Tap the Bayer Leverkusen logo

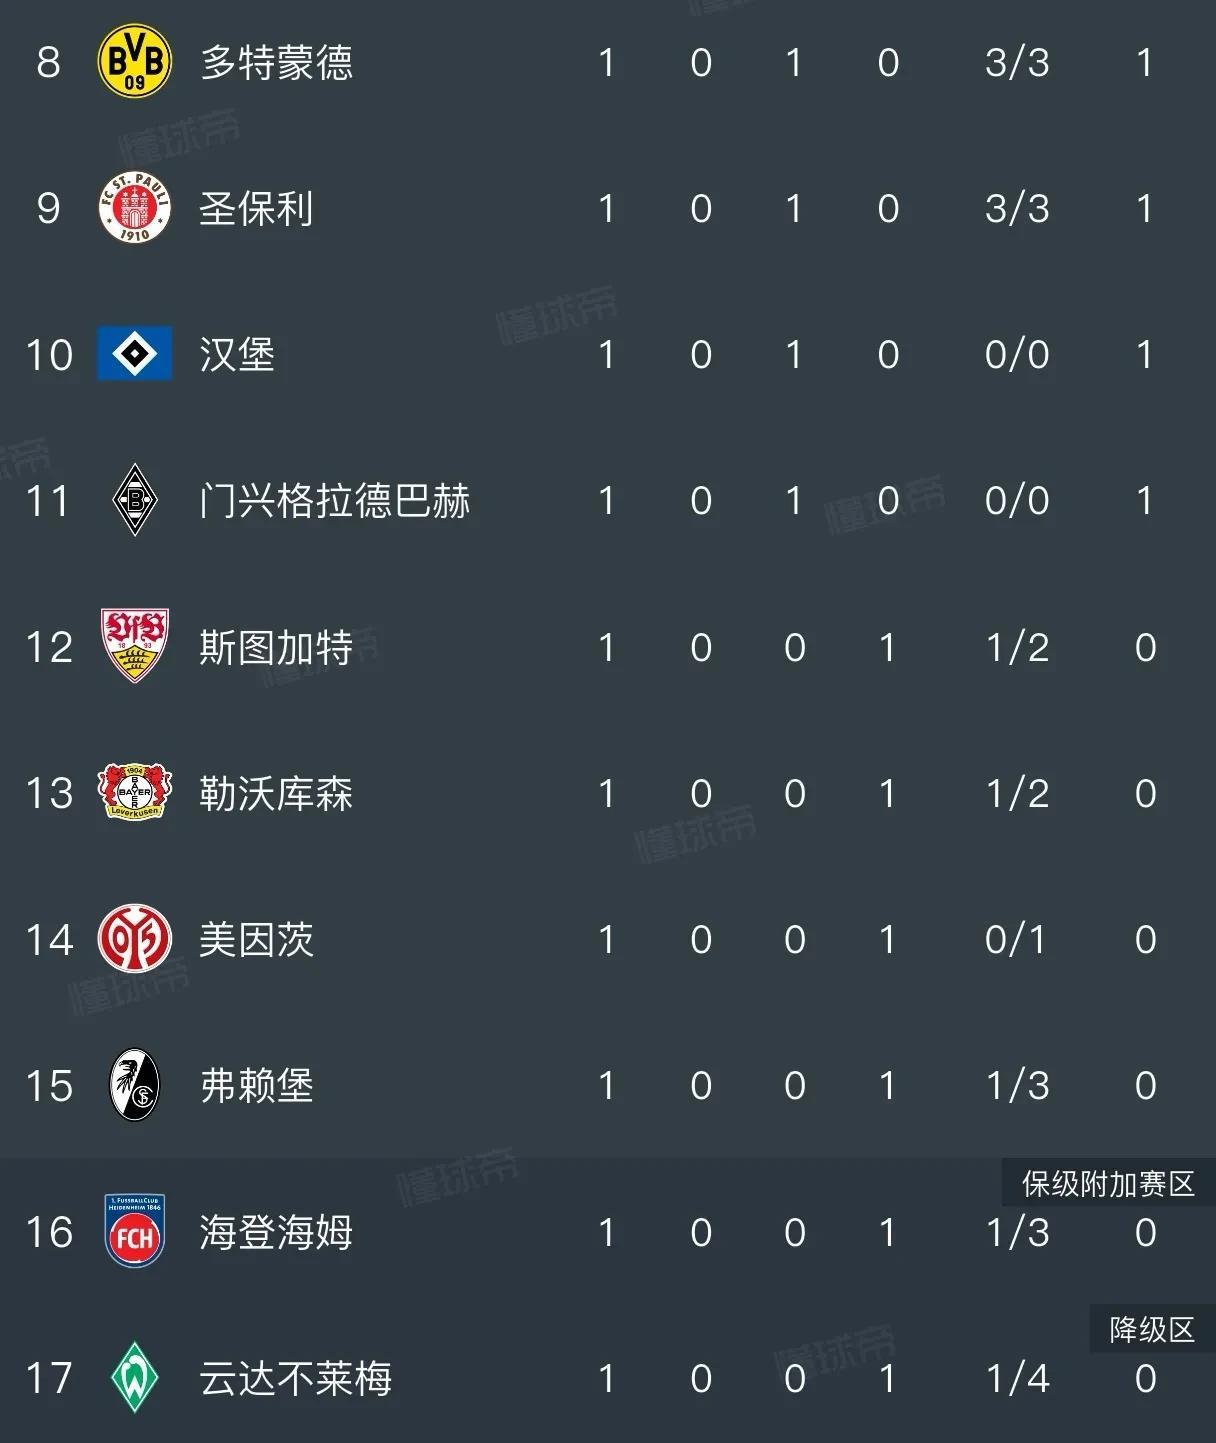coord(134,793)
